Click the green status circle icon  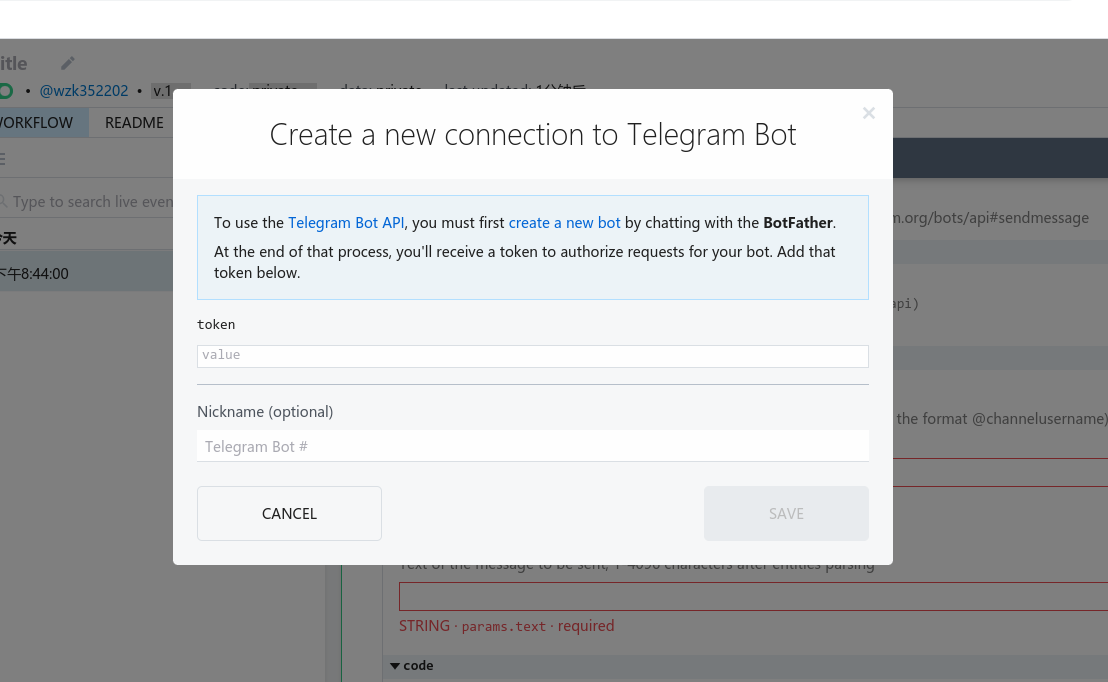(x=6, y=90)
